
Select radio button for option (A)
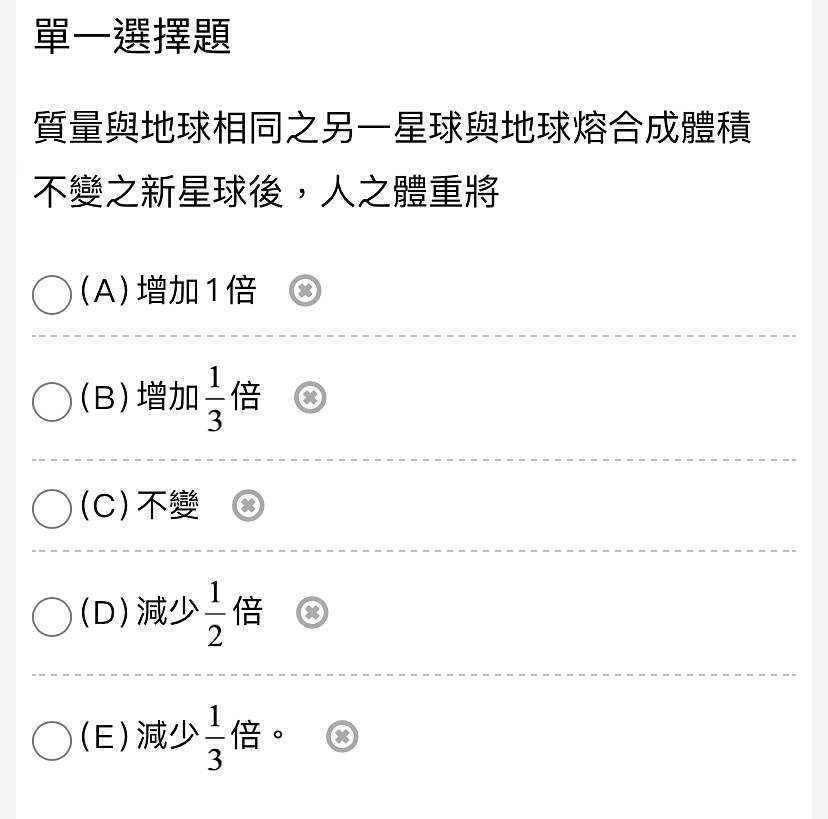click(52, 295)
